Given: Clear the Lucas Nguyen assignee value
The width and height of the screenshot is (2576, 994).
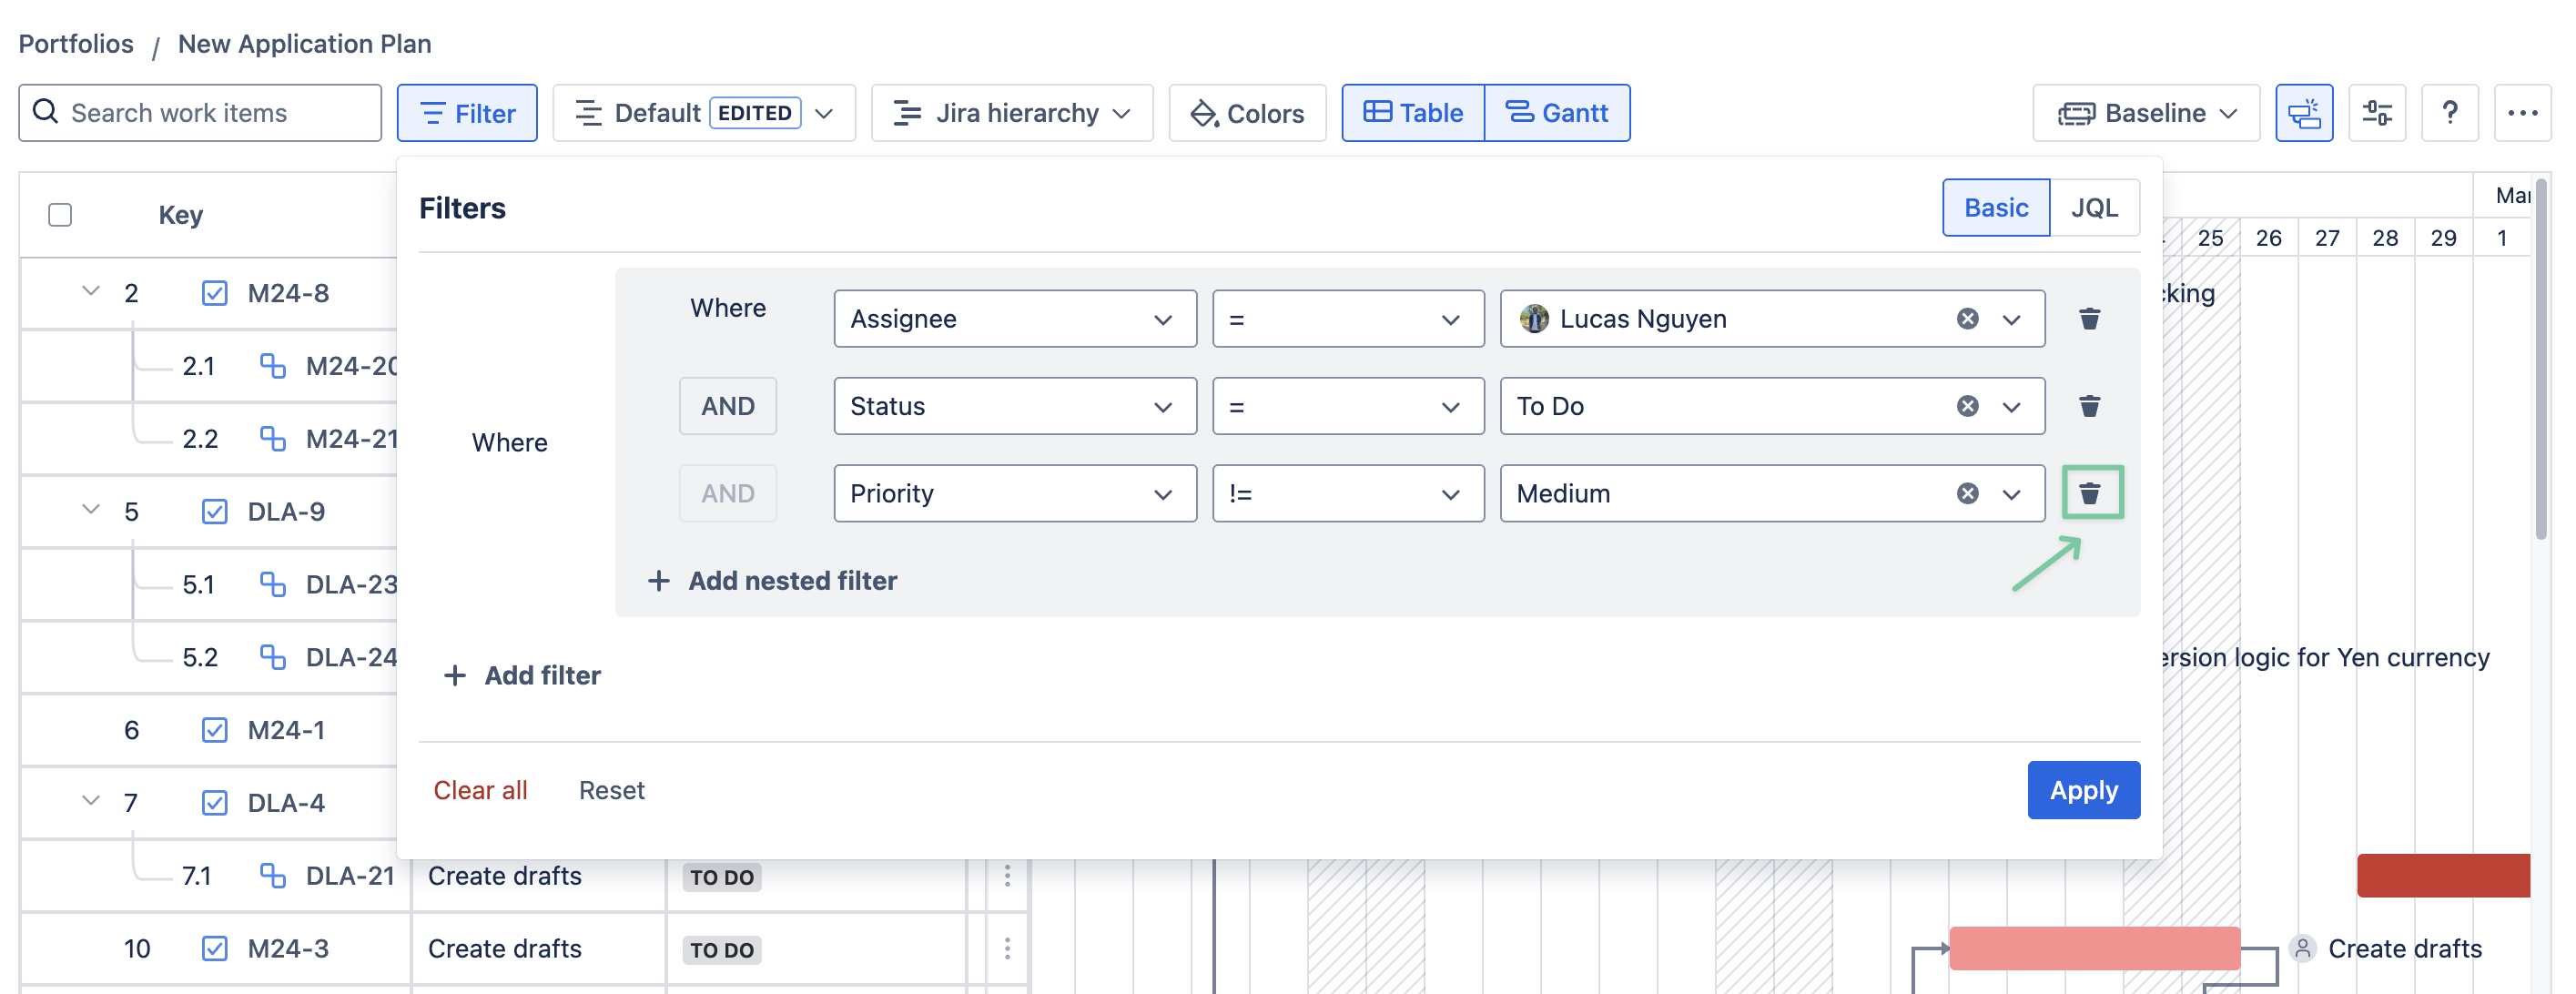Looking at the screenshot, I should pyautogui.click(x=1966, y=319).
